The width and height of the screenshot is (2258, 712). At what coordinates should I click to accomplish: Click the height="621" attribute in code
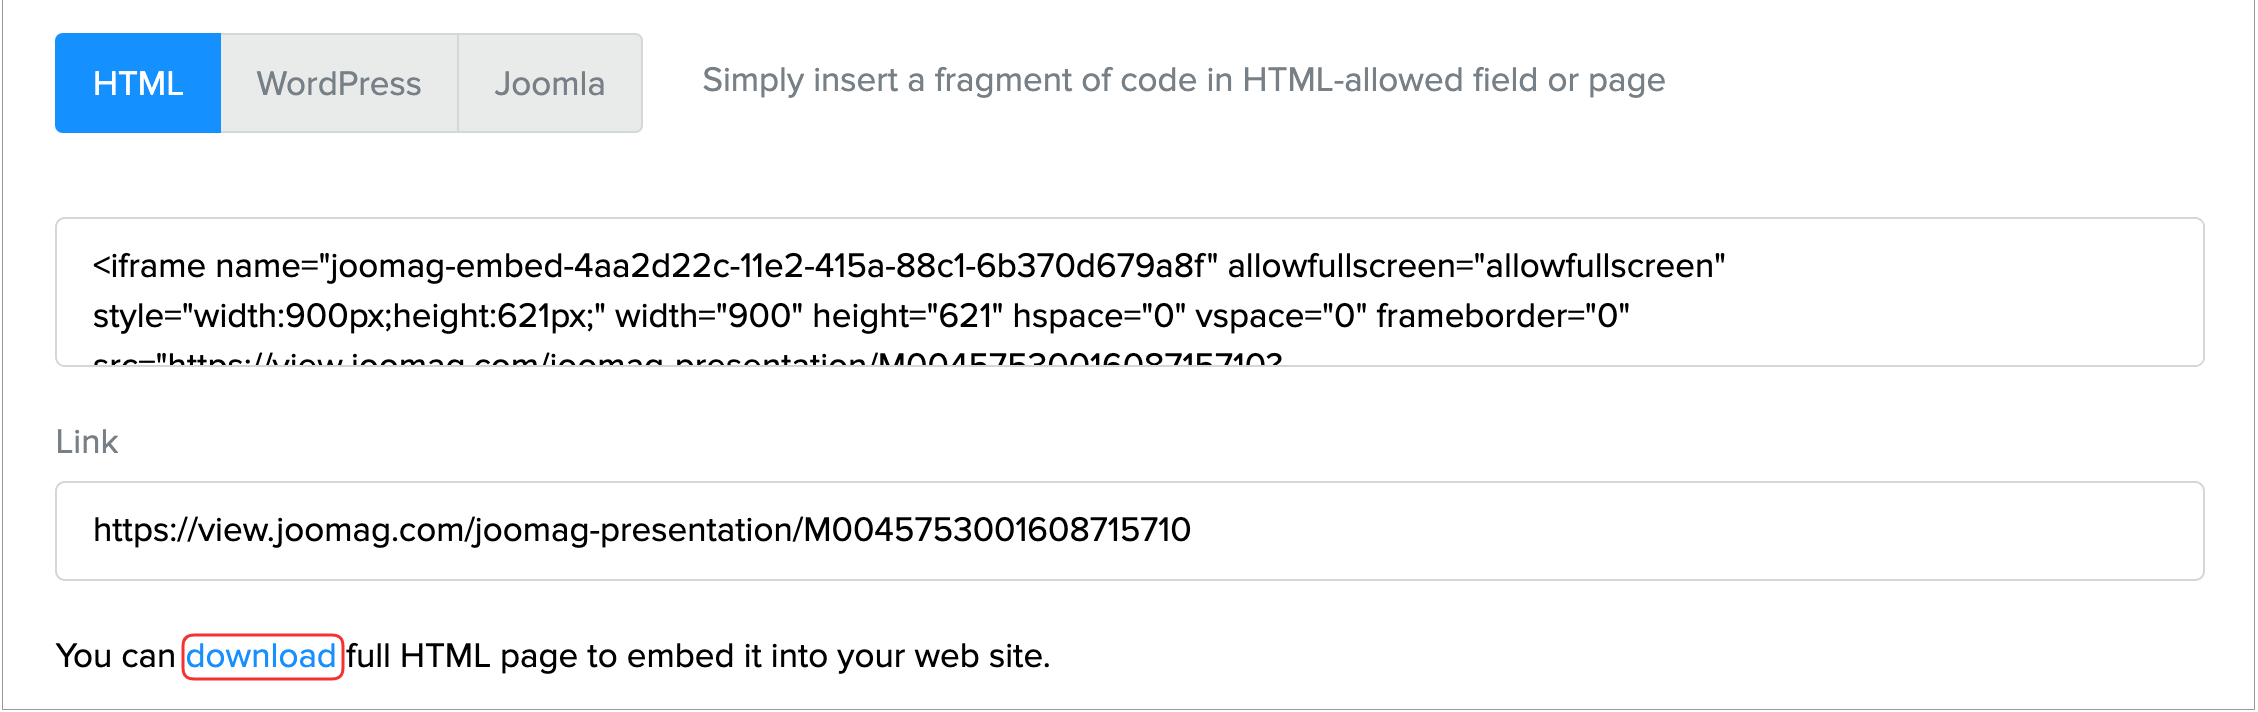[x=907, y=316]
